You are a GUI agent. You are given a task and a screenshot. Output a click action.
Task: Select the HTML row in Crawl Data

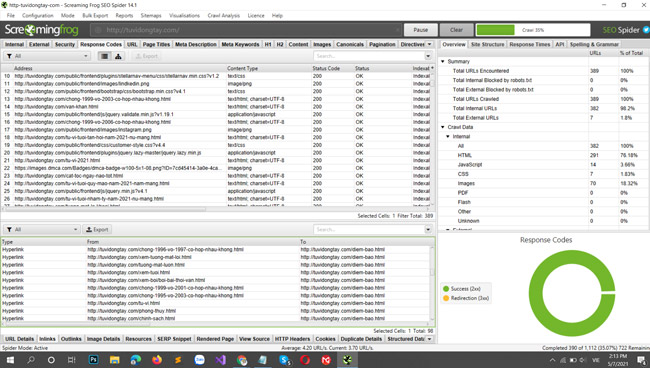pos(543,155)
